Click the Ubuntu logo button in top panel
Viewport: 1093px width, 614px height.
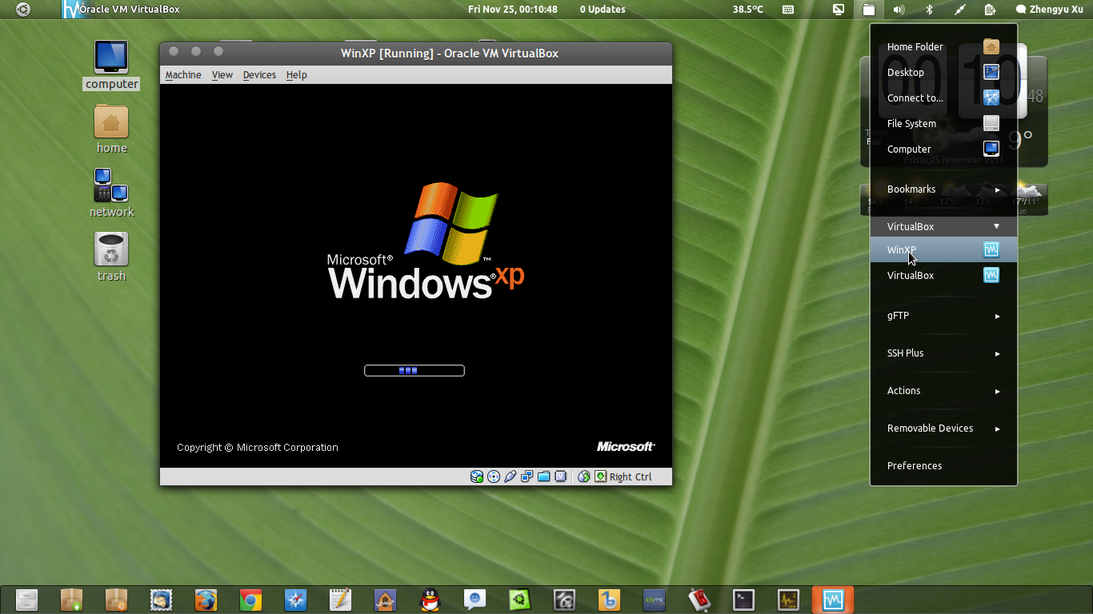pyautogui.click(x=23, y=9)
